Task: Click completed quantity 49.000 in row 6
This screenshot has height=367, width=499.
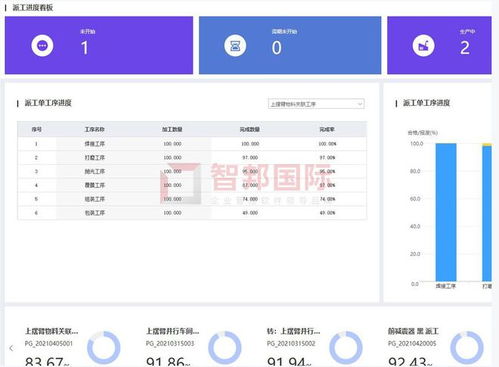Action: pos(250,213)
